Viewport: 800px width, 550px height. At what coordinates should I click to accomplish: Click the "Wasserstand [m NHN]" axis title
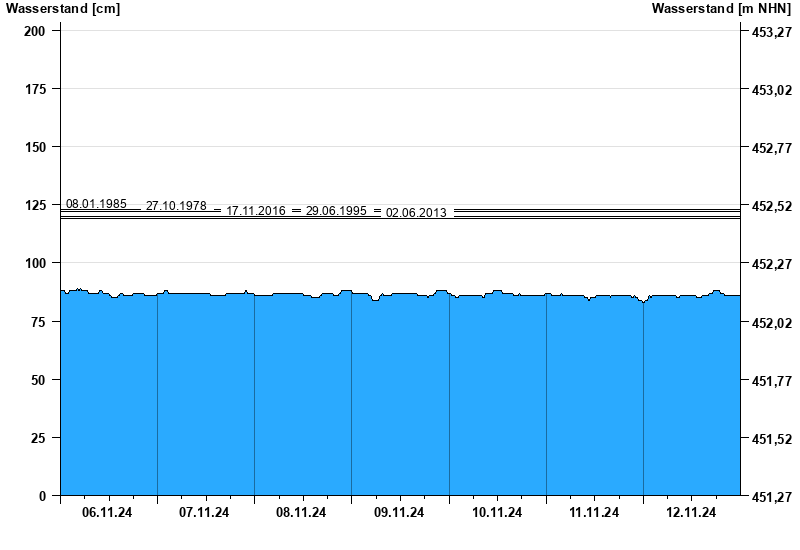pos(722,9)
